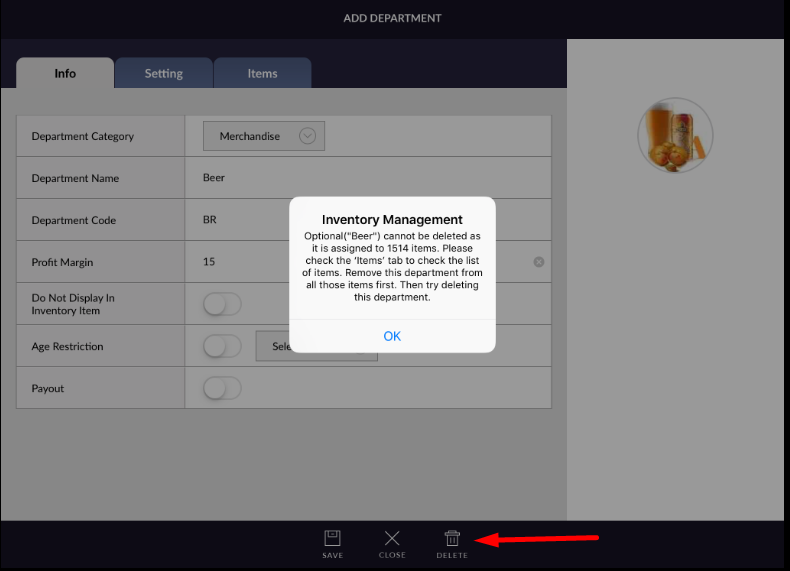Toggle Do Not Display In Inventory Item

click(222, 304)
